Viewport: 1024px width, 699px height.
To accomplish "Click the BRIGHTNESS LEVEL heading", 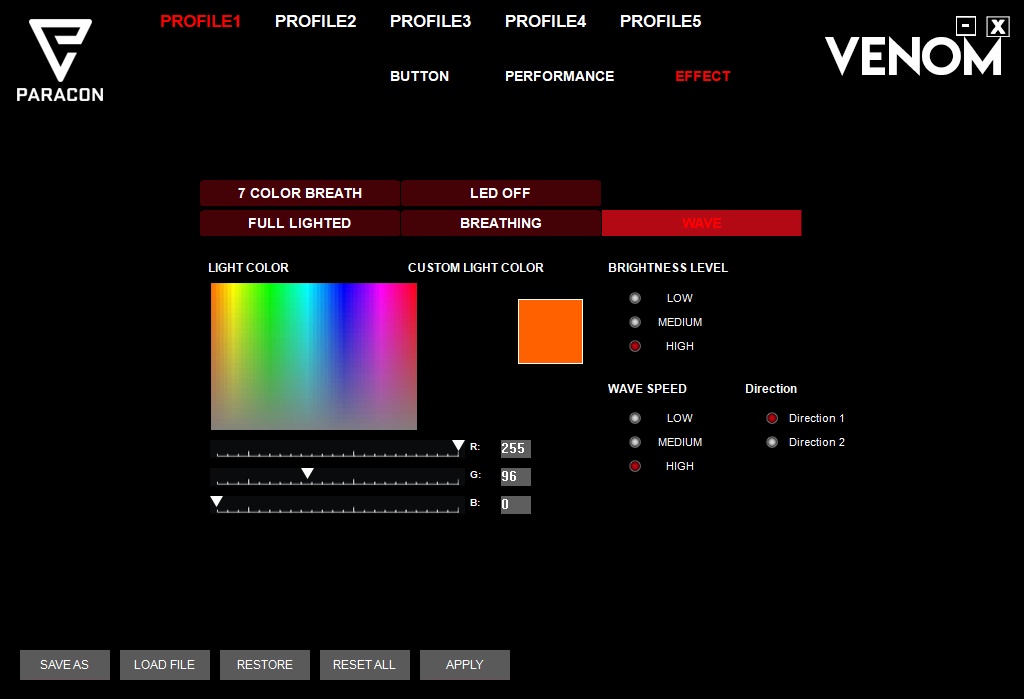I will coord(667,268).
